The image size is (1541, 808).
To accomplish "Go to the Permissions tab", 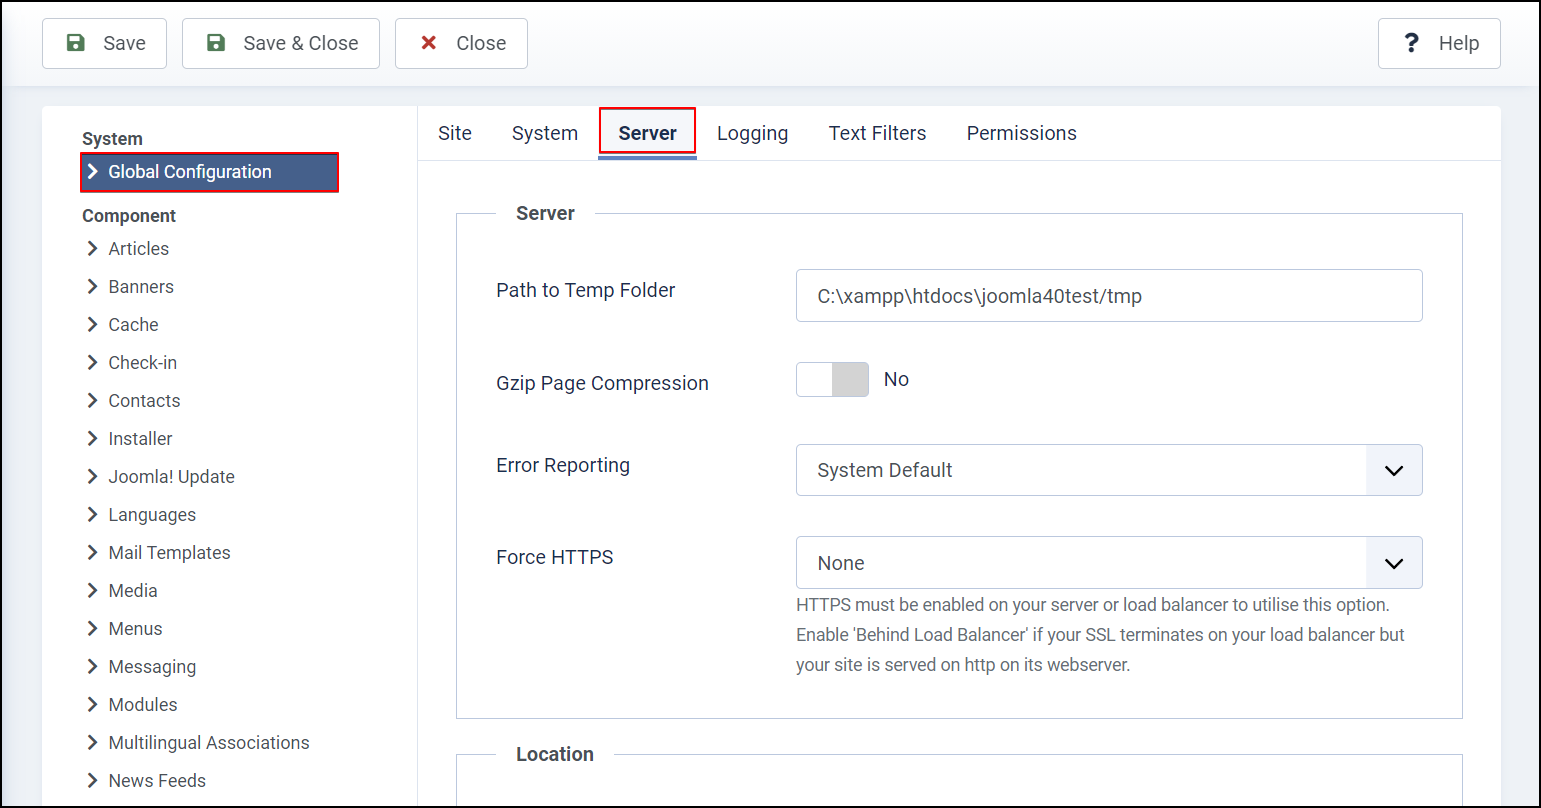I will (1021, 133).
